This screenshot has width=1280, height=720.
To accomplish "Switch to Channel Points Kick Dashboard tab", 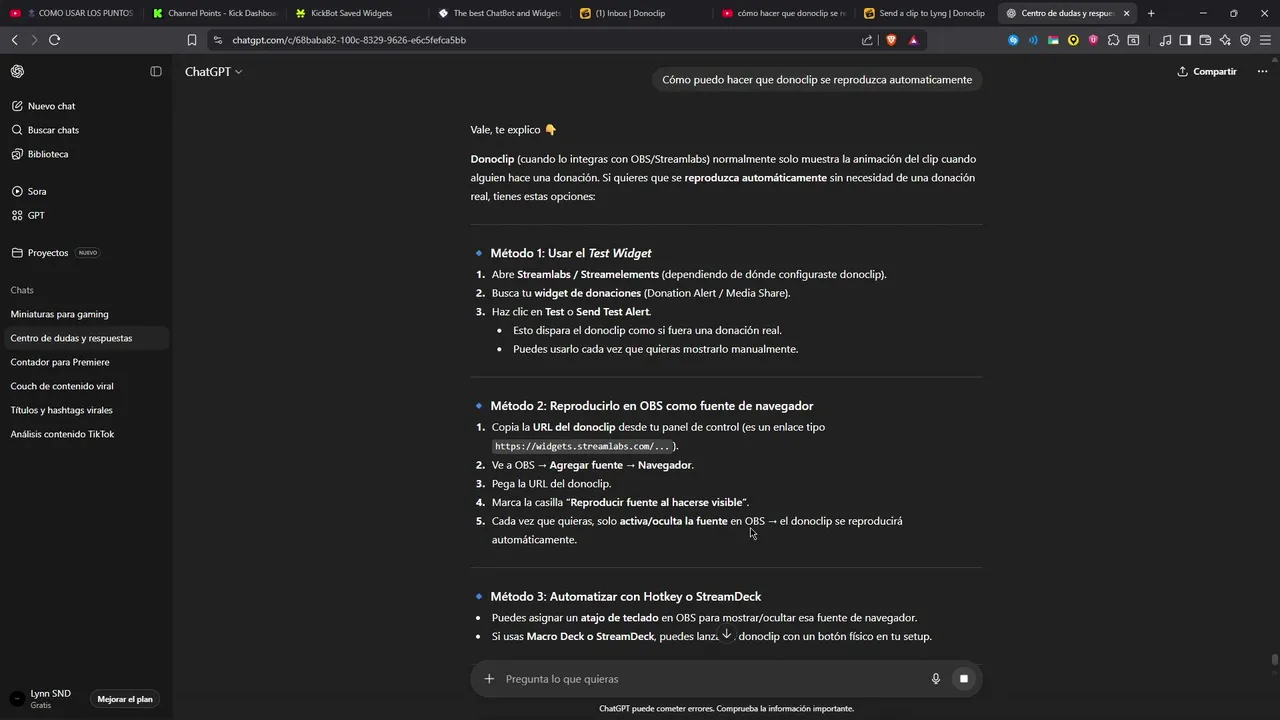I will pos(214,13).
